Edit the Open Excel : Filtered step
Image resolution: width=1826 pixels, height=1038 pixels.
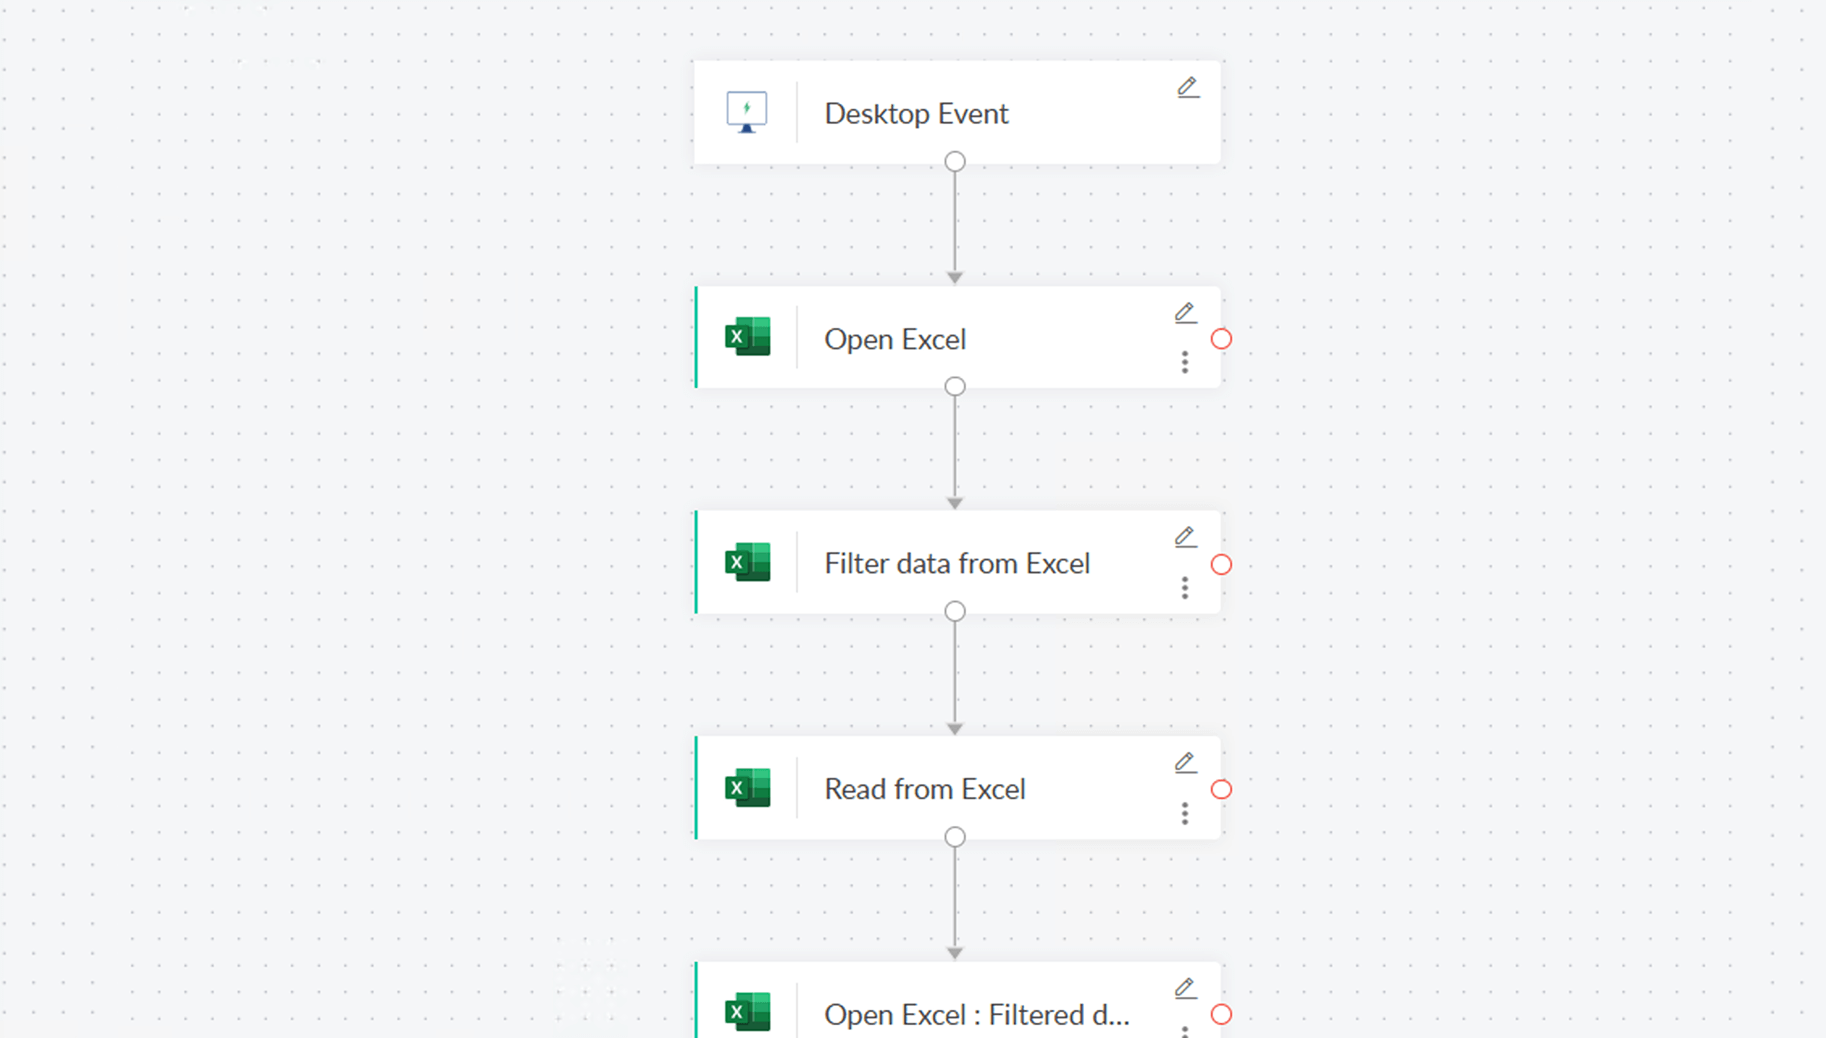pyautogui.click(x=1185, y=988)
